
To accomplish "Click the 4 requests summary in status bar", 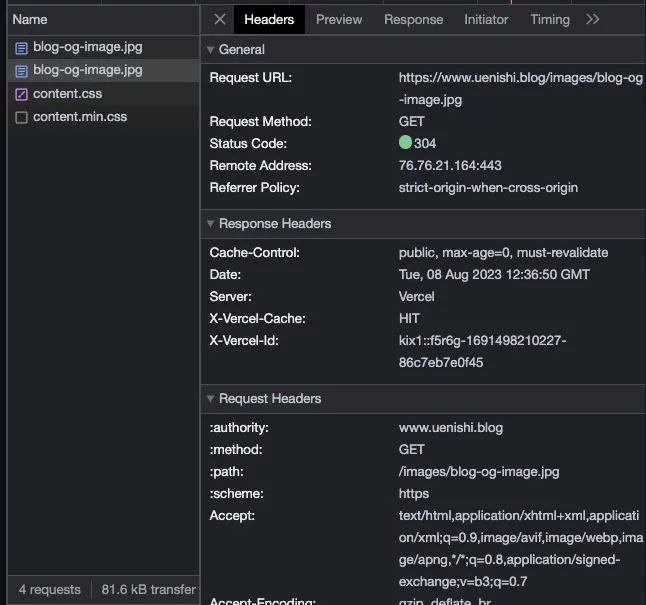I will [49, 590].
